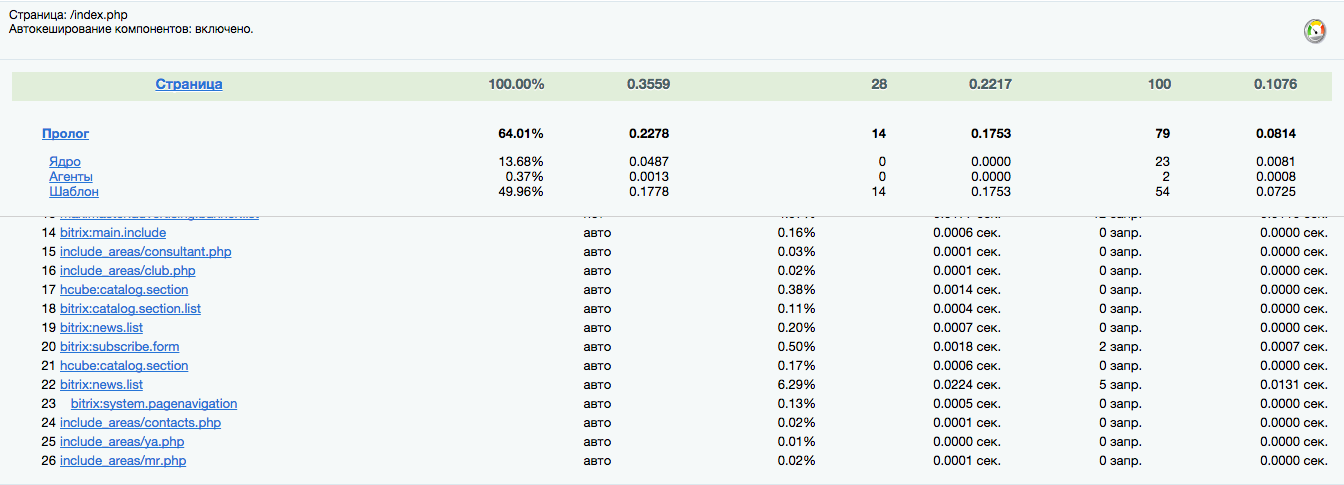
Task: Click the performance gauge icon
Action: 1314,31
